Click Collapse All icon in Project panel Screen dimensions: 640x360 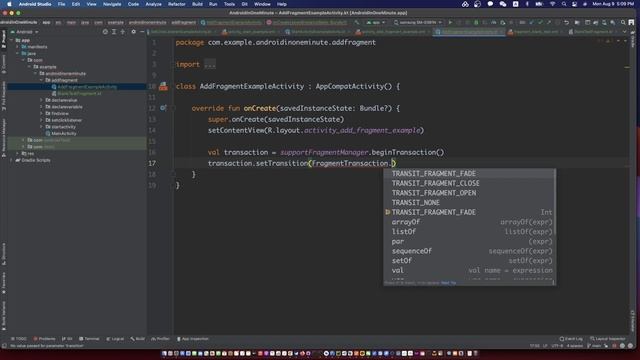click(122, 31)
